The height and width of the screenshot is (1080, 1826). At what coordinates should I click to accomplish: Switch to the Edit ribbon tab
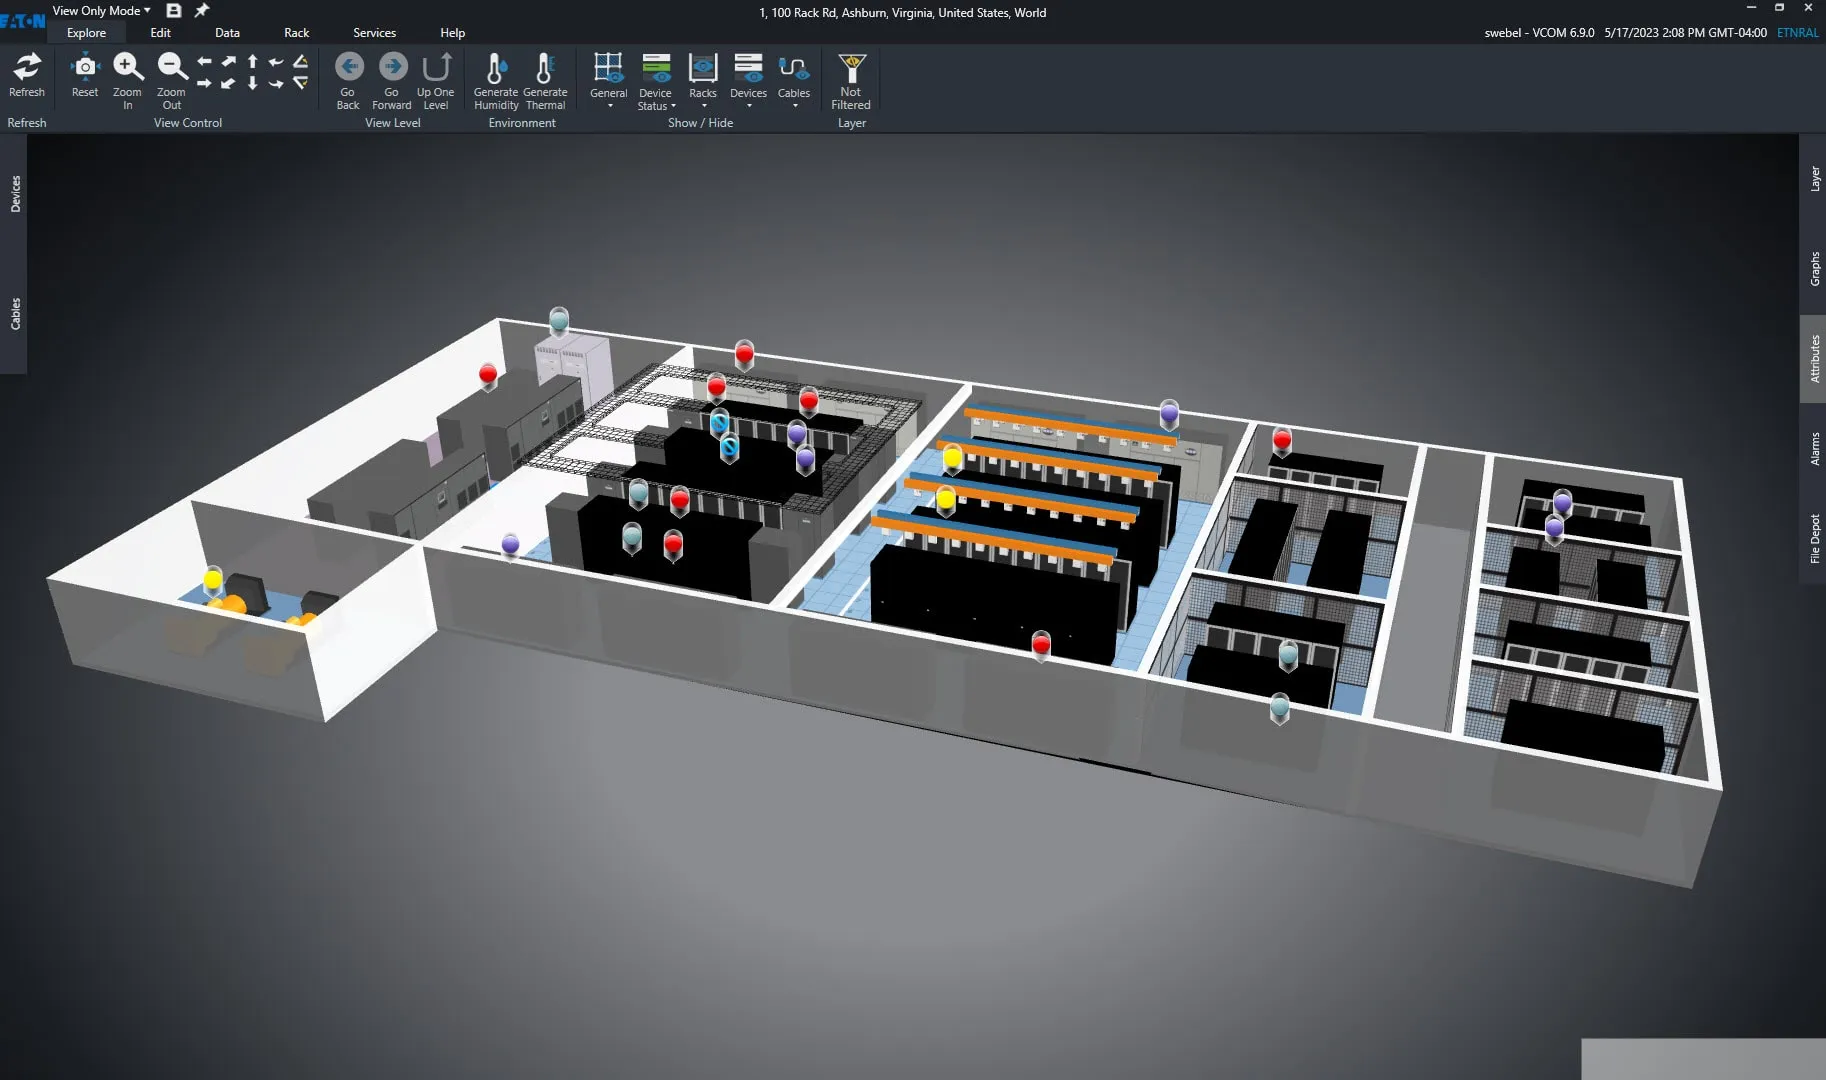[x=160, y=32]
